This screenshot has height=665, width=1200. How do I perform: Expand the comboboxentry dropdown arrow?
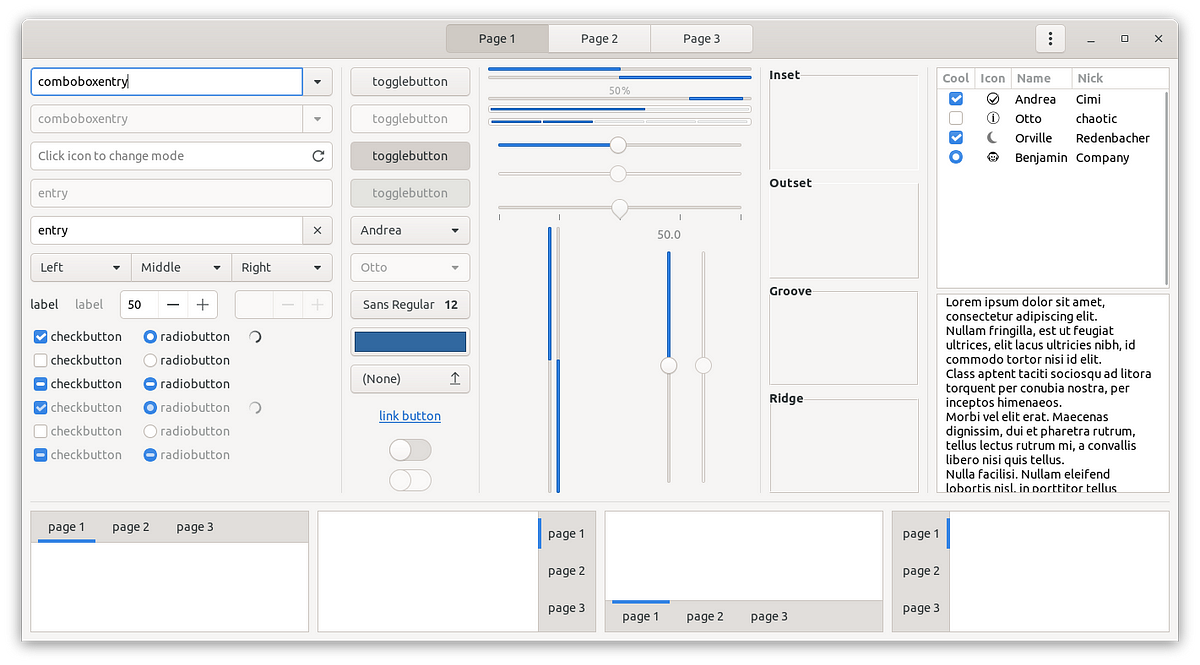click(x=317, y=82)
